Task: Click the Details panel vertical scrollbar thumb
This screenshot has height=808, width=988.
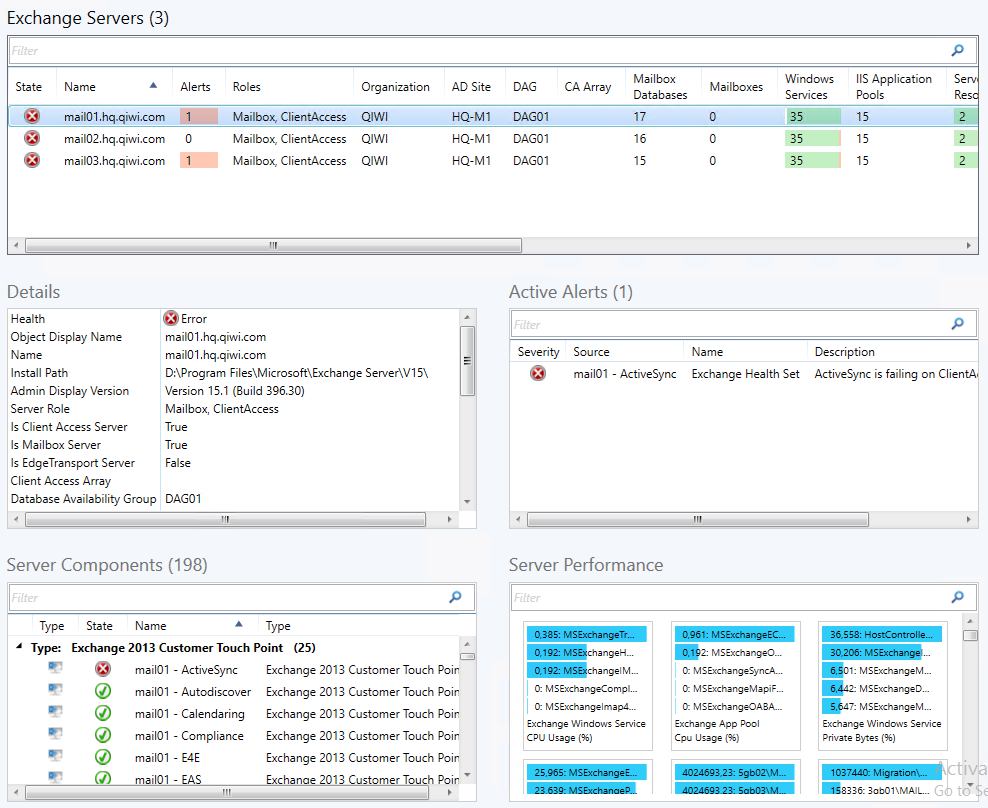Action: coord(467,361)
